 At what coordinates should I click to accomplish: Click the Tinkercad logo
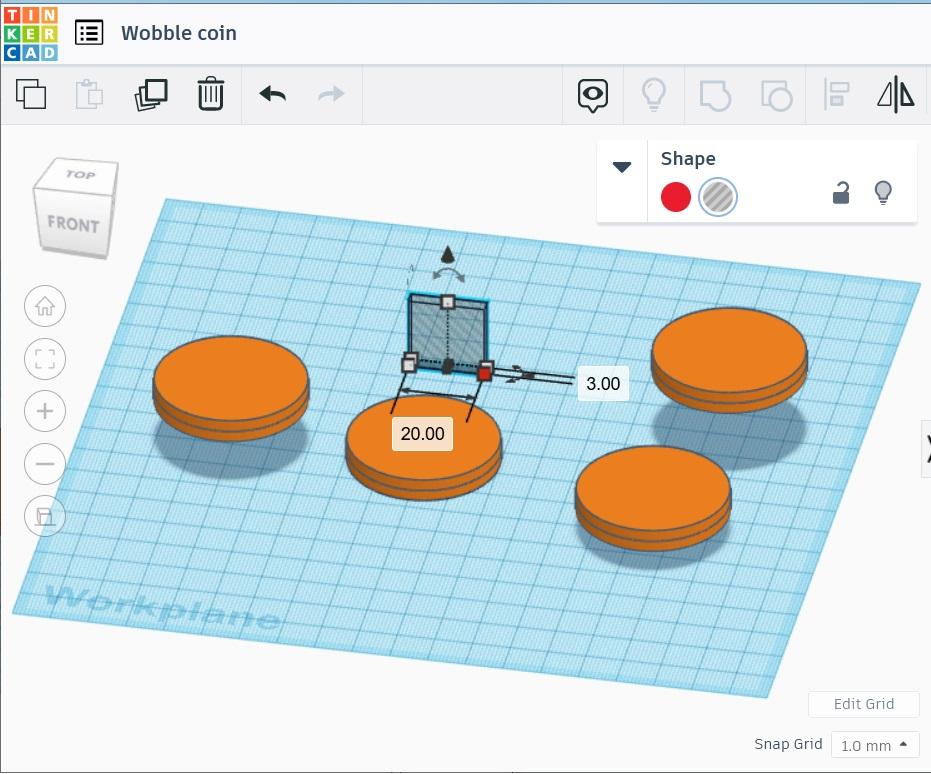[x=30, y=34]
